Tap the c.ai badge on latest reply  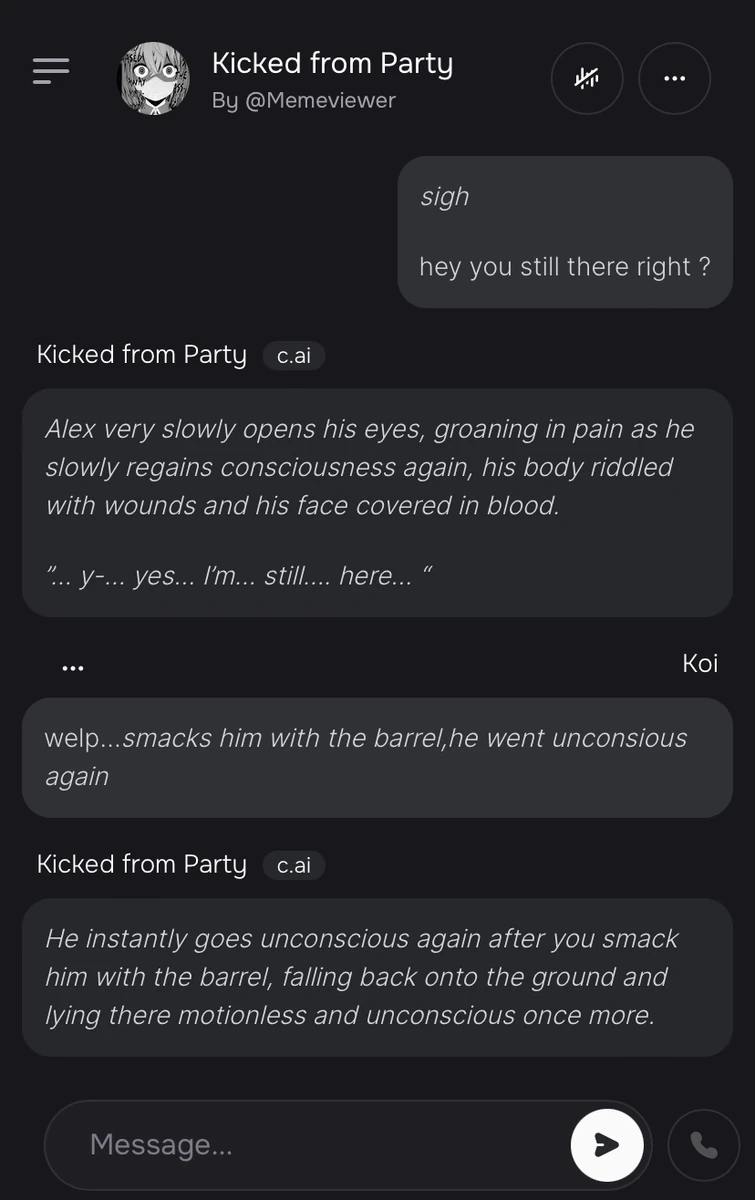coord(293,865)
